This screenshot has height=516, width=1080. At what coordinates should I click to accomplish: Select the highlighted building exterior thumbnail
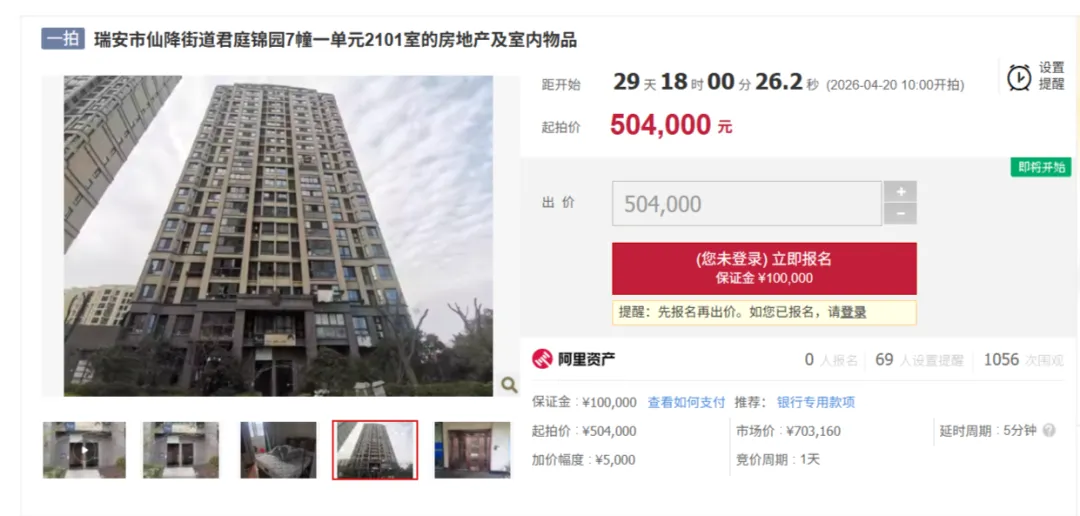375,450
